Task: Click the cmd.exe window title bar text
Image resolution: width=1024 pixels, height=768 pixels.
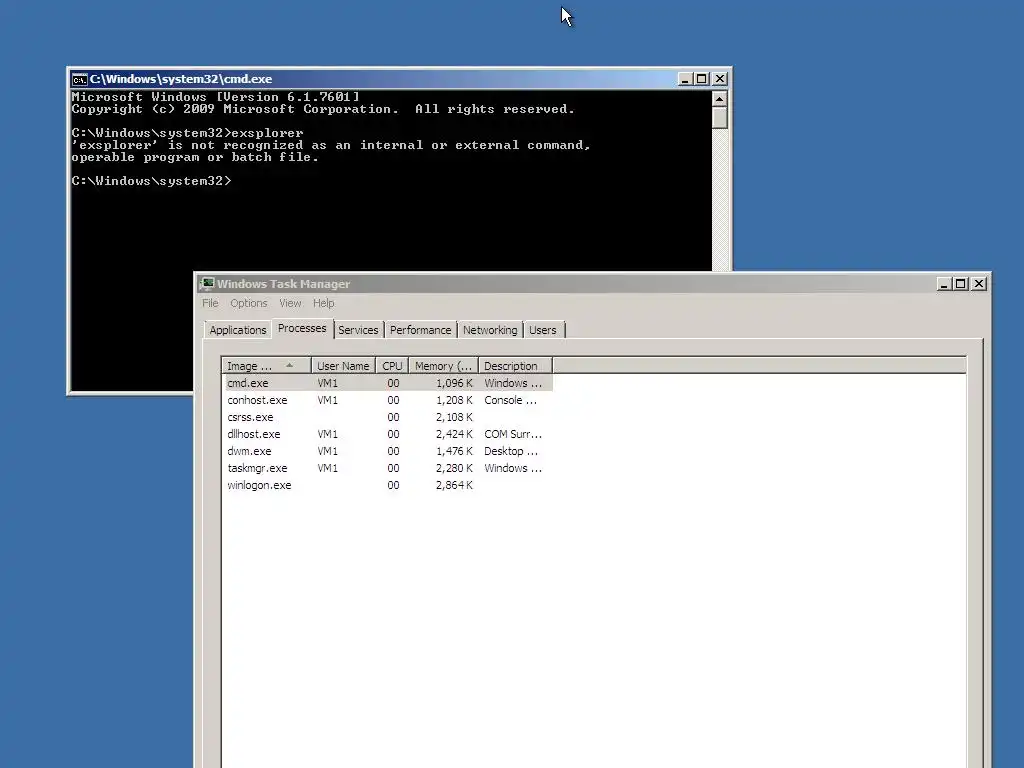Action: tap(181, 79)
